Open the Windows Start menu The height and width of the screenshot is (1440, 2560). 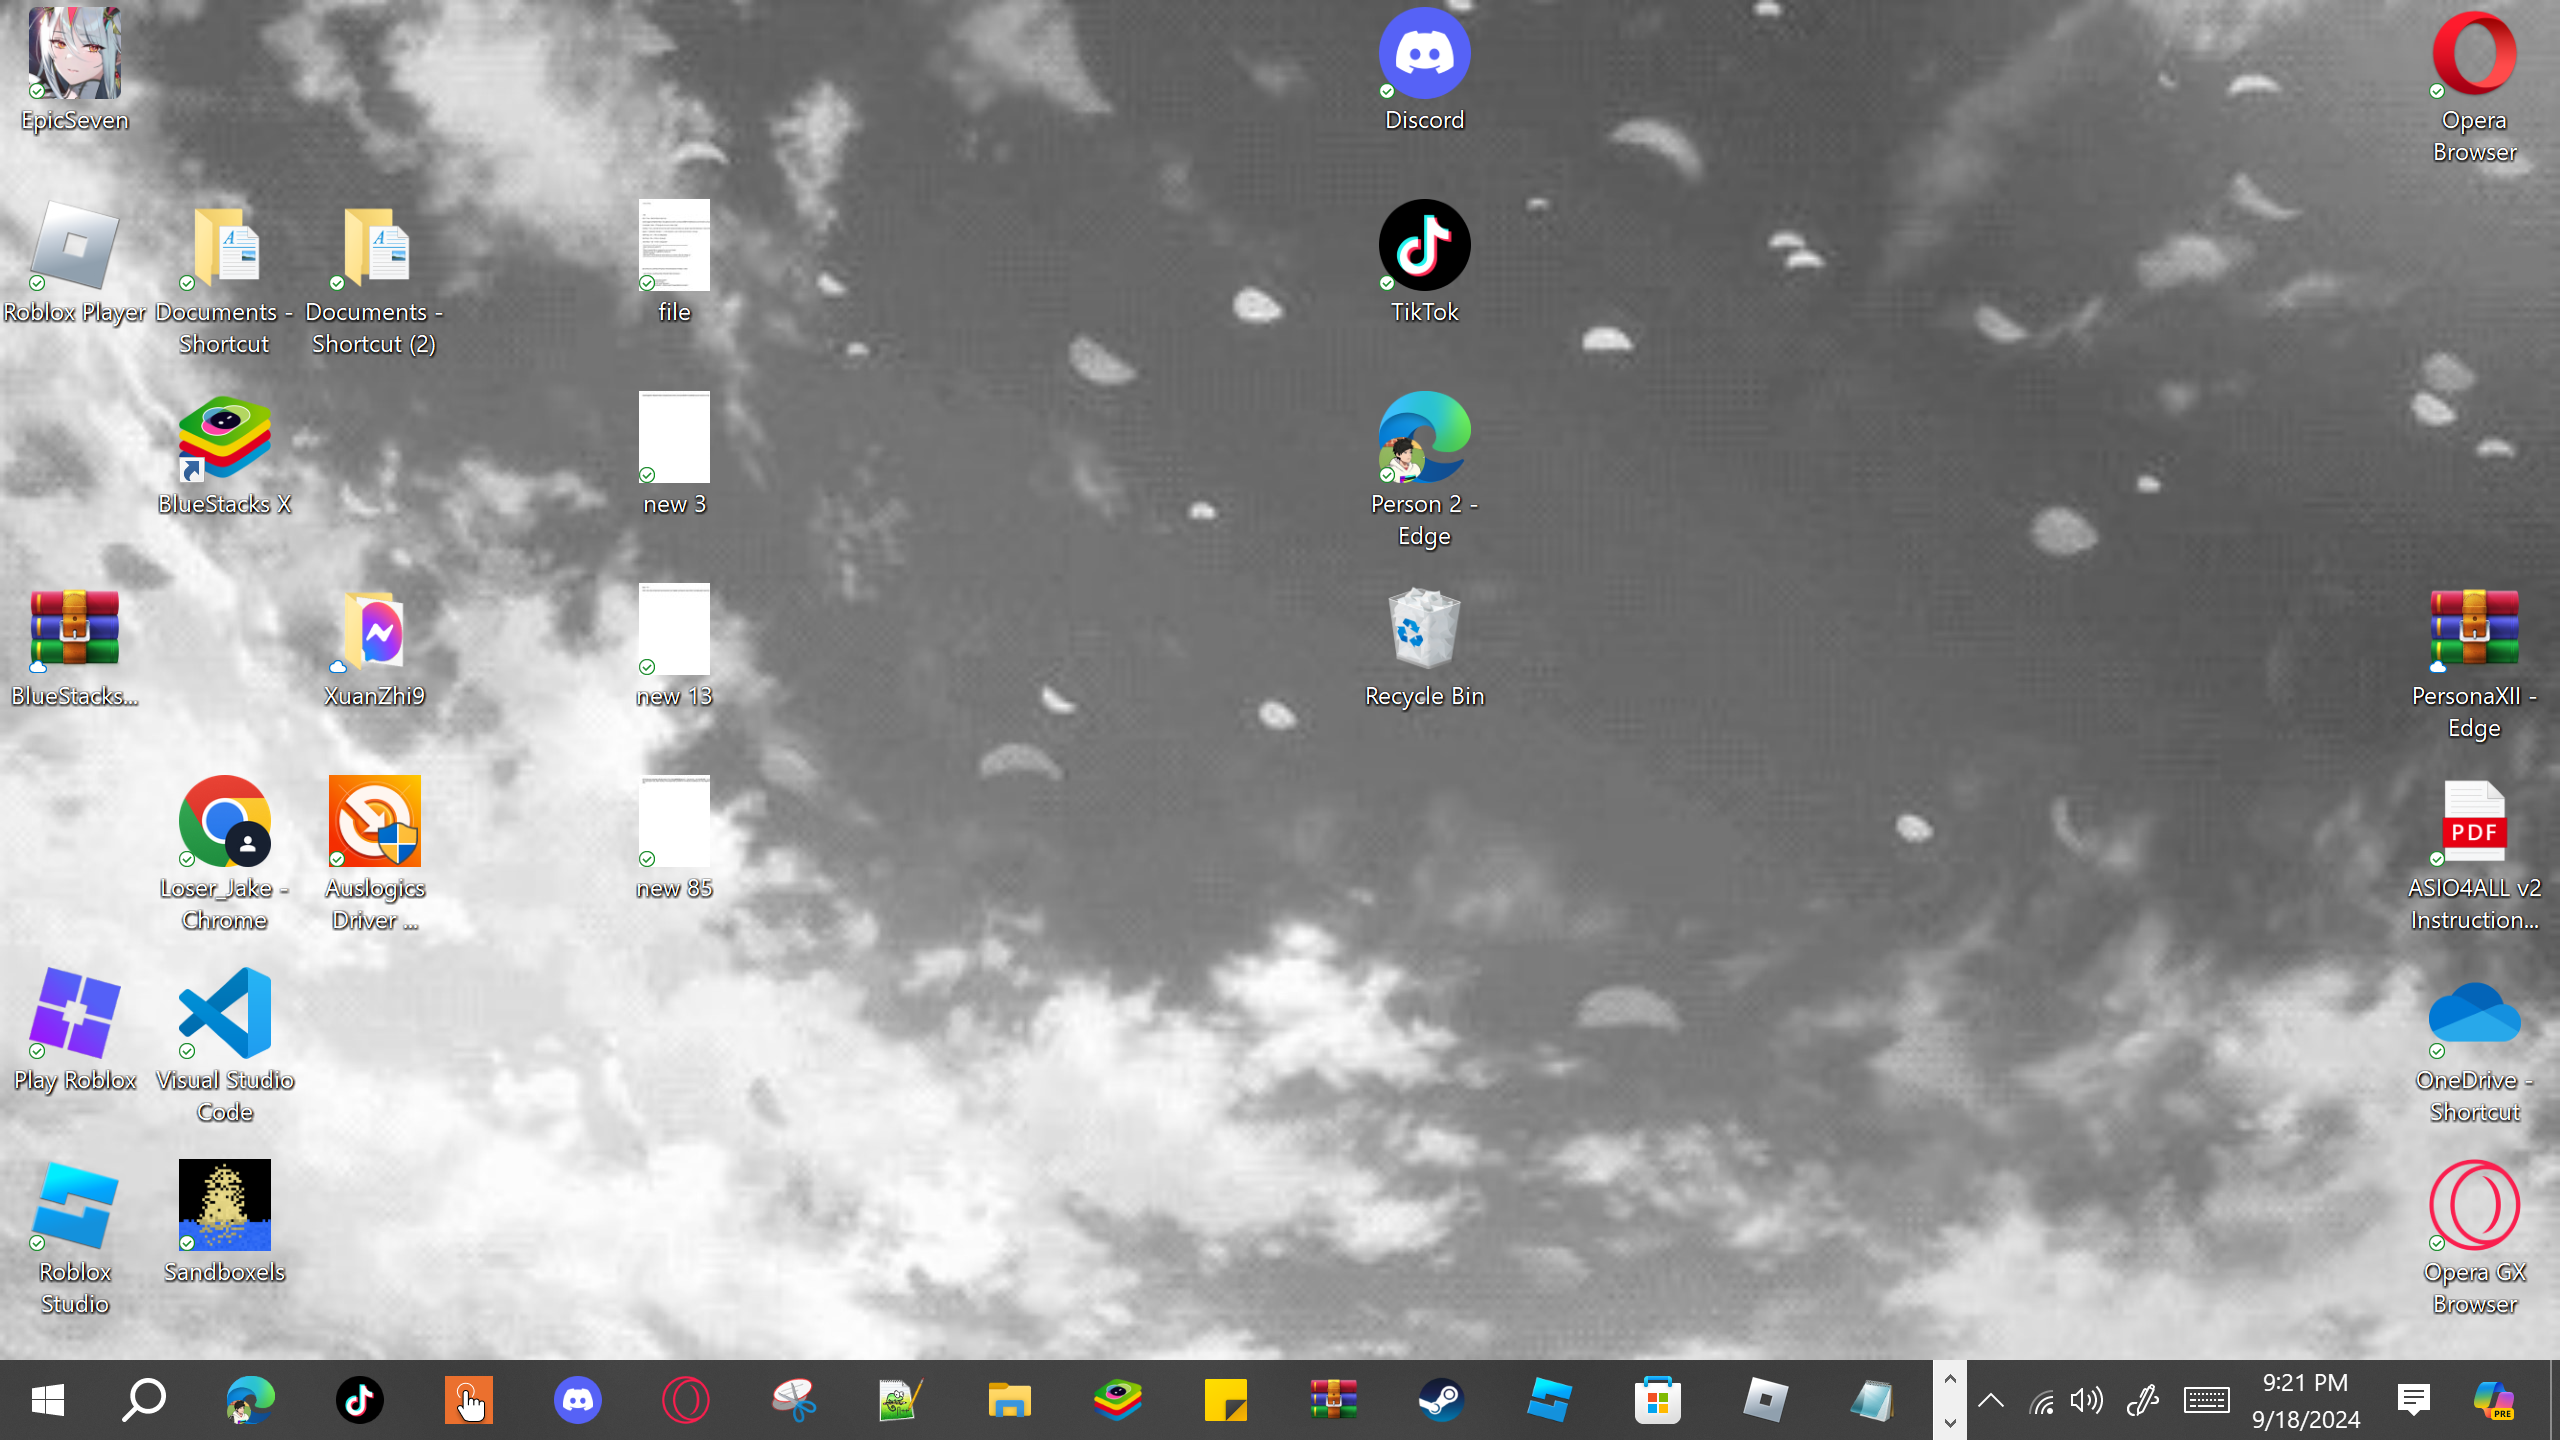coord(47,1400)
